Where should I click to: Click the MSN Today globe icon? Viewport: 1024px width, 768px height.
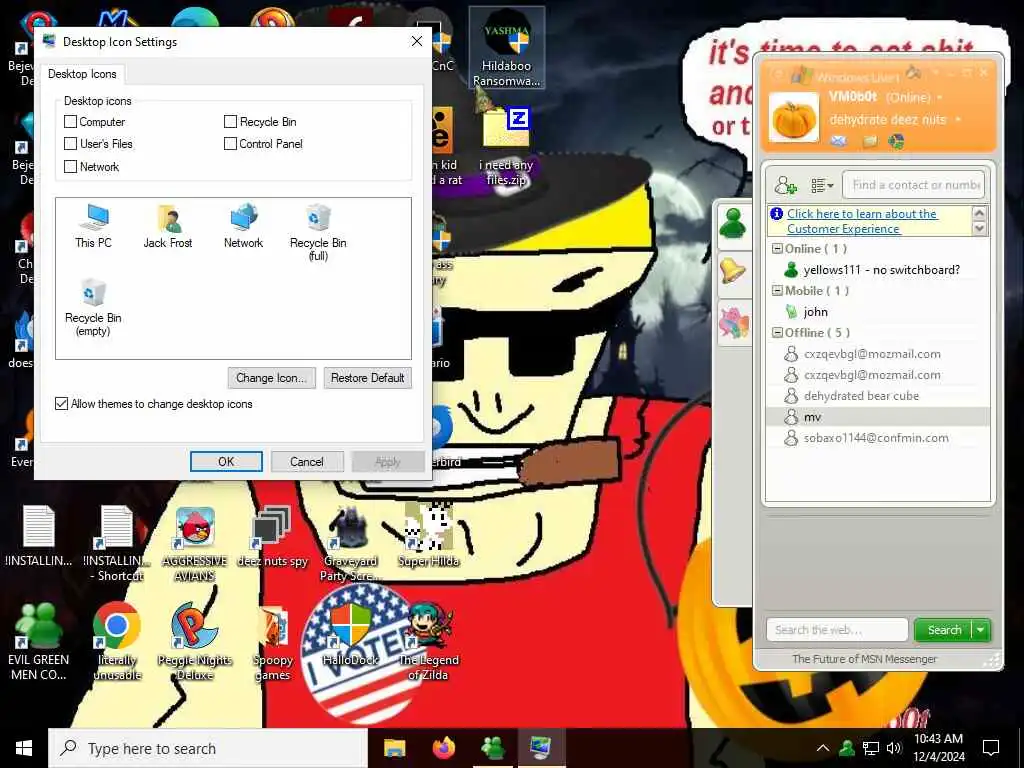click(x=896, y=141)
